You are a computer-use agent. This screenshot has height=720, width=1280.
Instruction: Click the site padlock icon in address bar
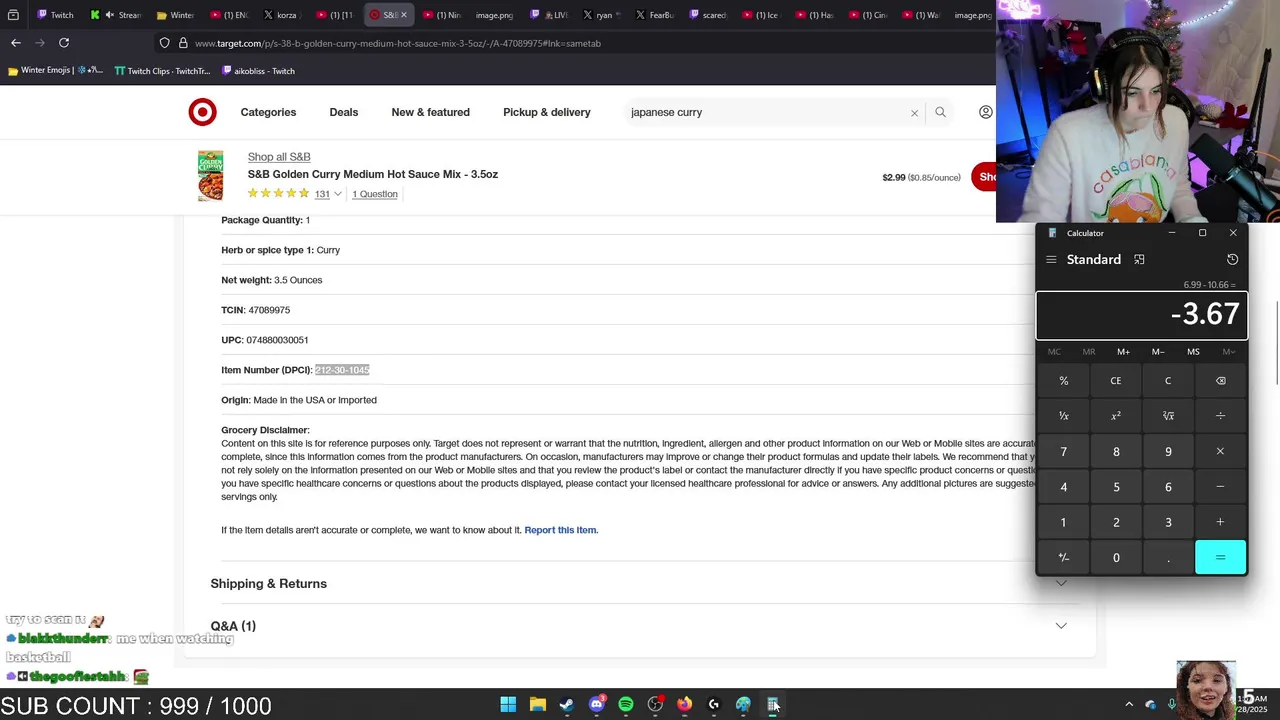click(x=183, y=43)
